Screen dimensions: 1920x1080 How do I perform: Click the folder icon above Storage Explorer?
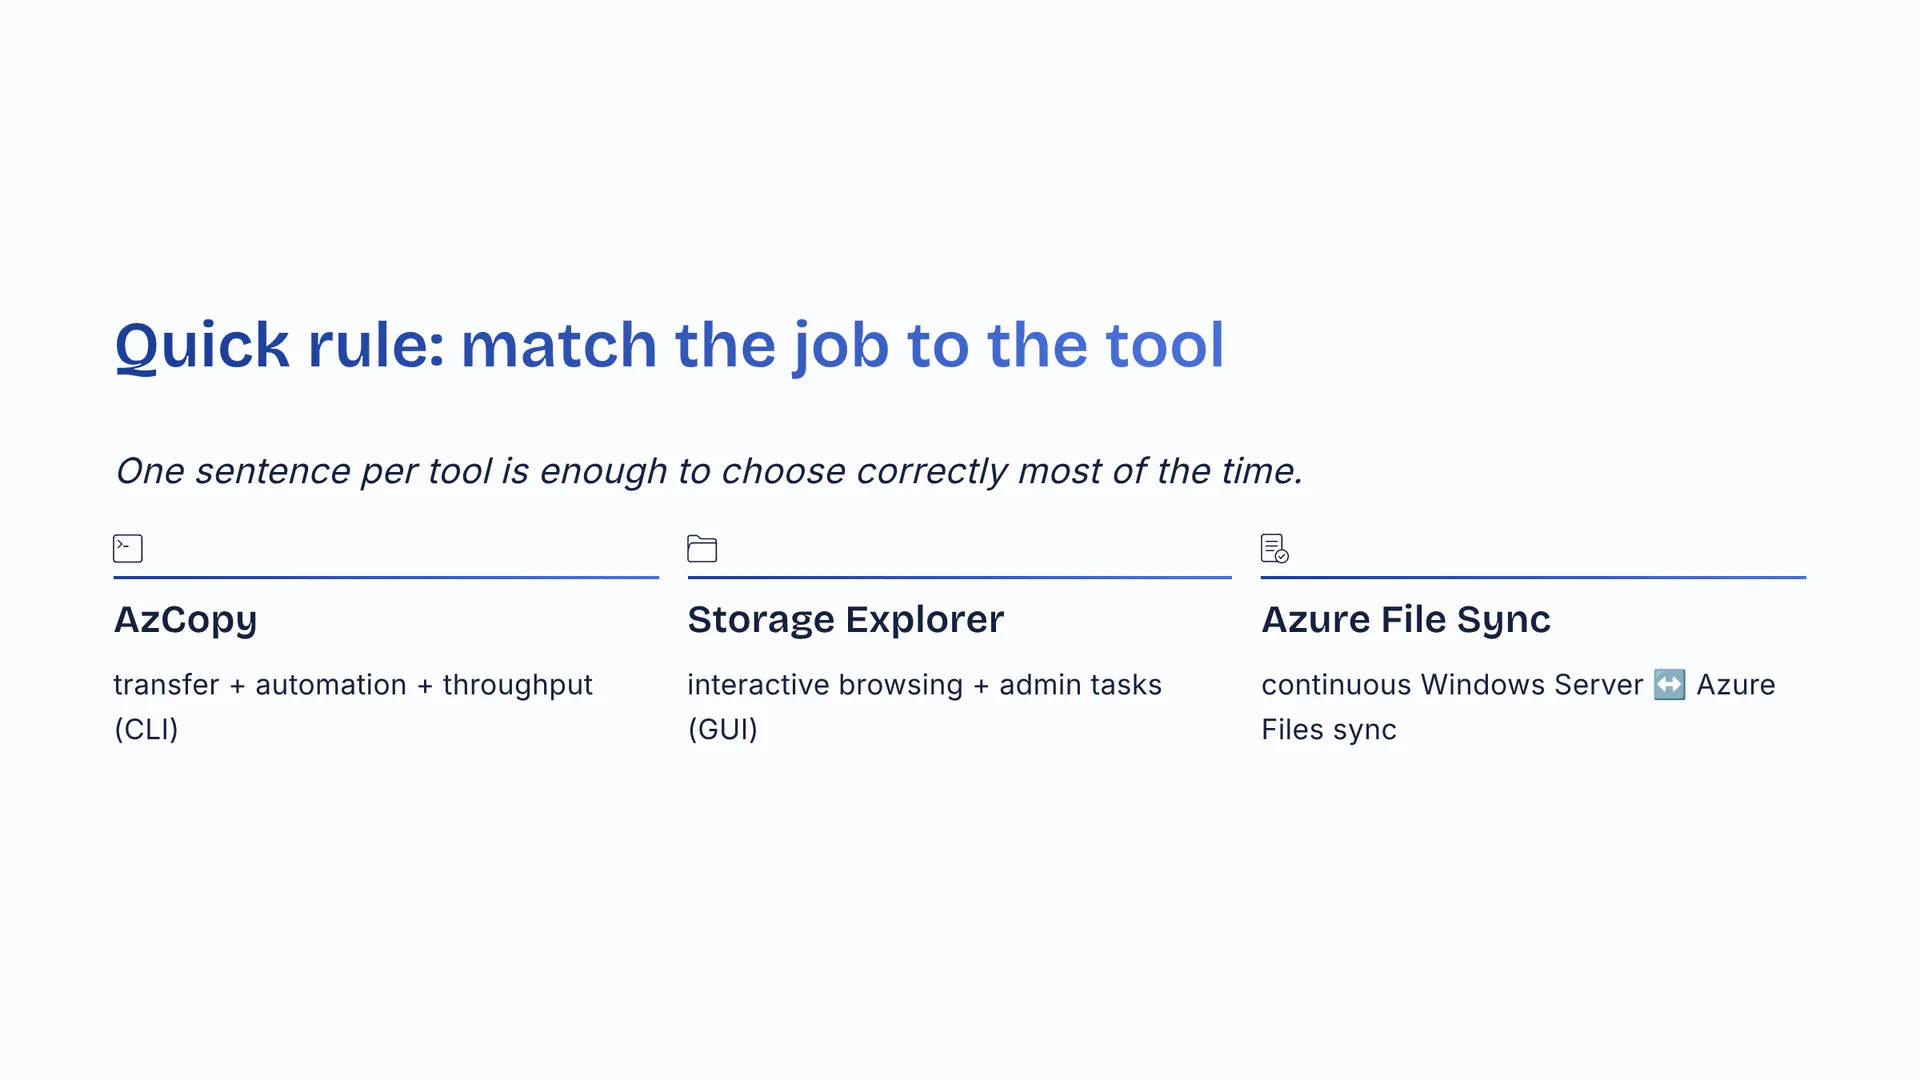click(702, 548)
